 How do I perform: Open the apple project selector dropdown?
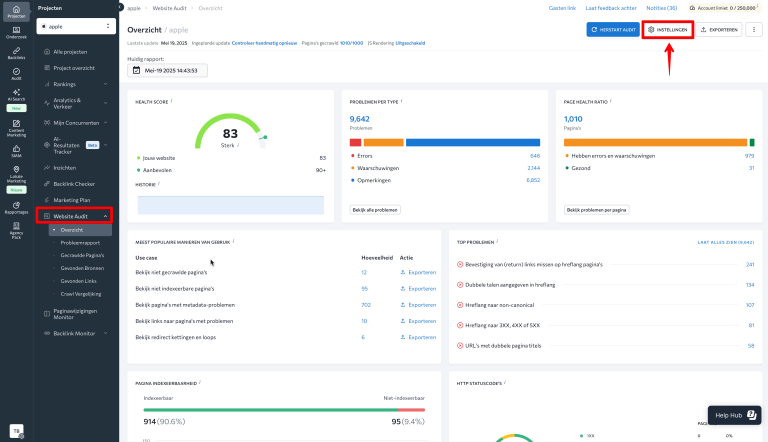coord(76,26)
